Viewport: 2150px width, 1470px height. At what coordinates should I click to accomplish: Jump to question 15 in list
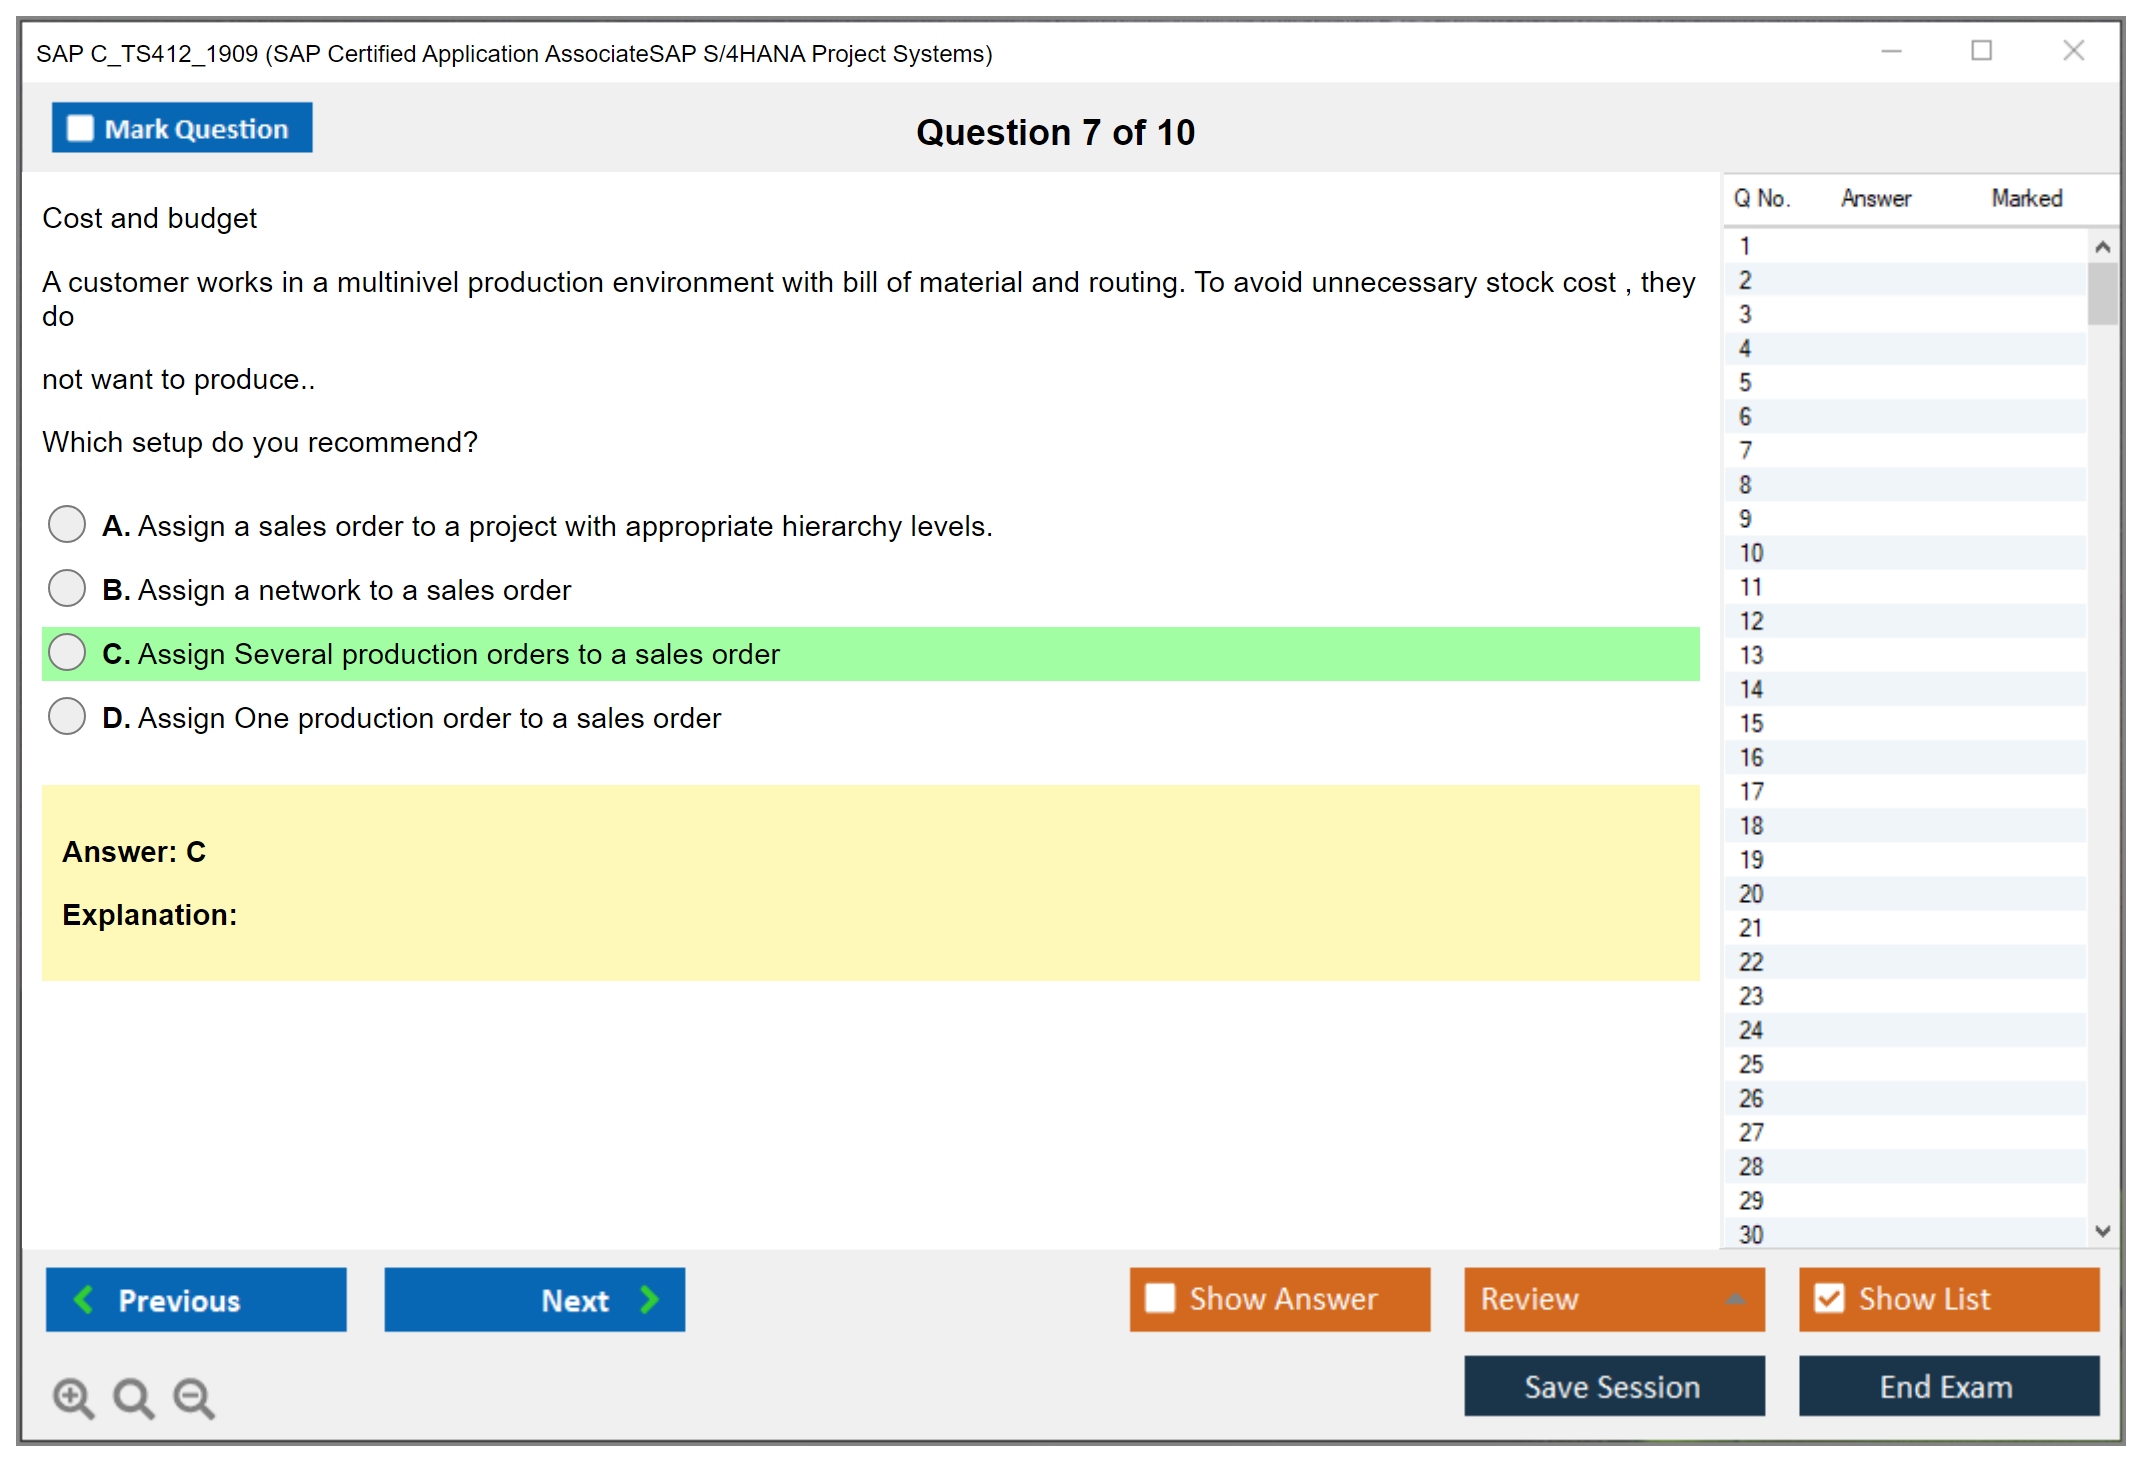click(x=1751, y=723)
